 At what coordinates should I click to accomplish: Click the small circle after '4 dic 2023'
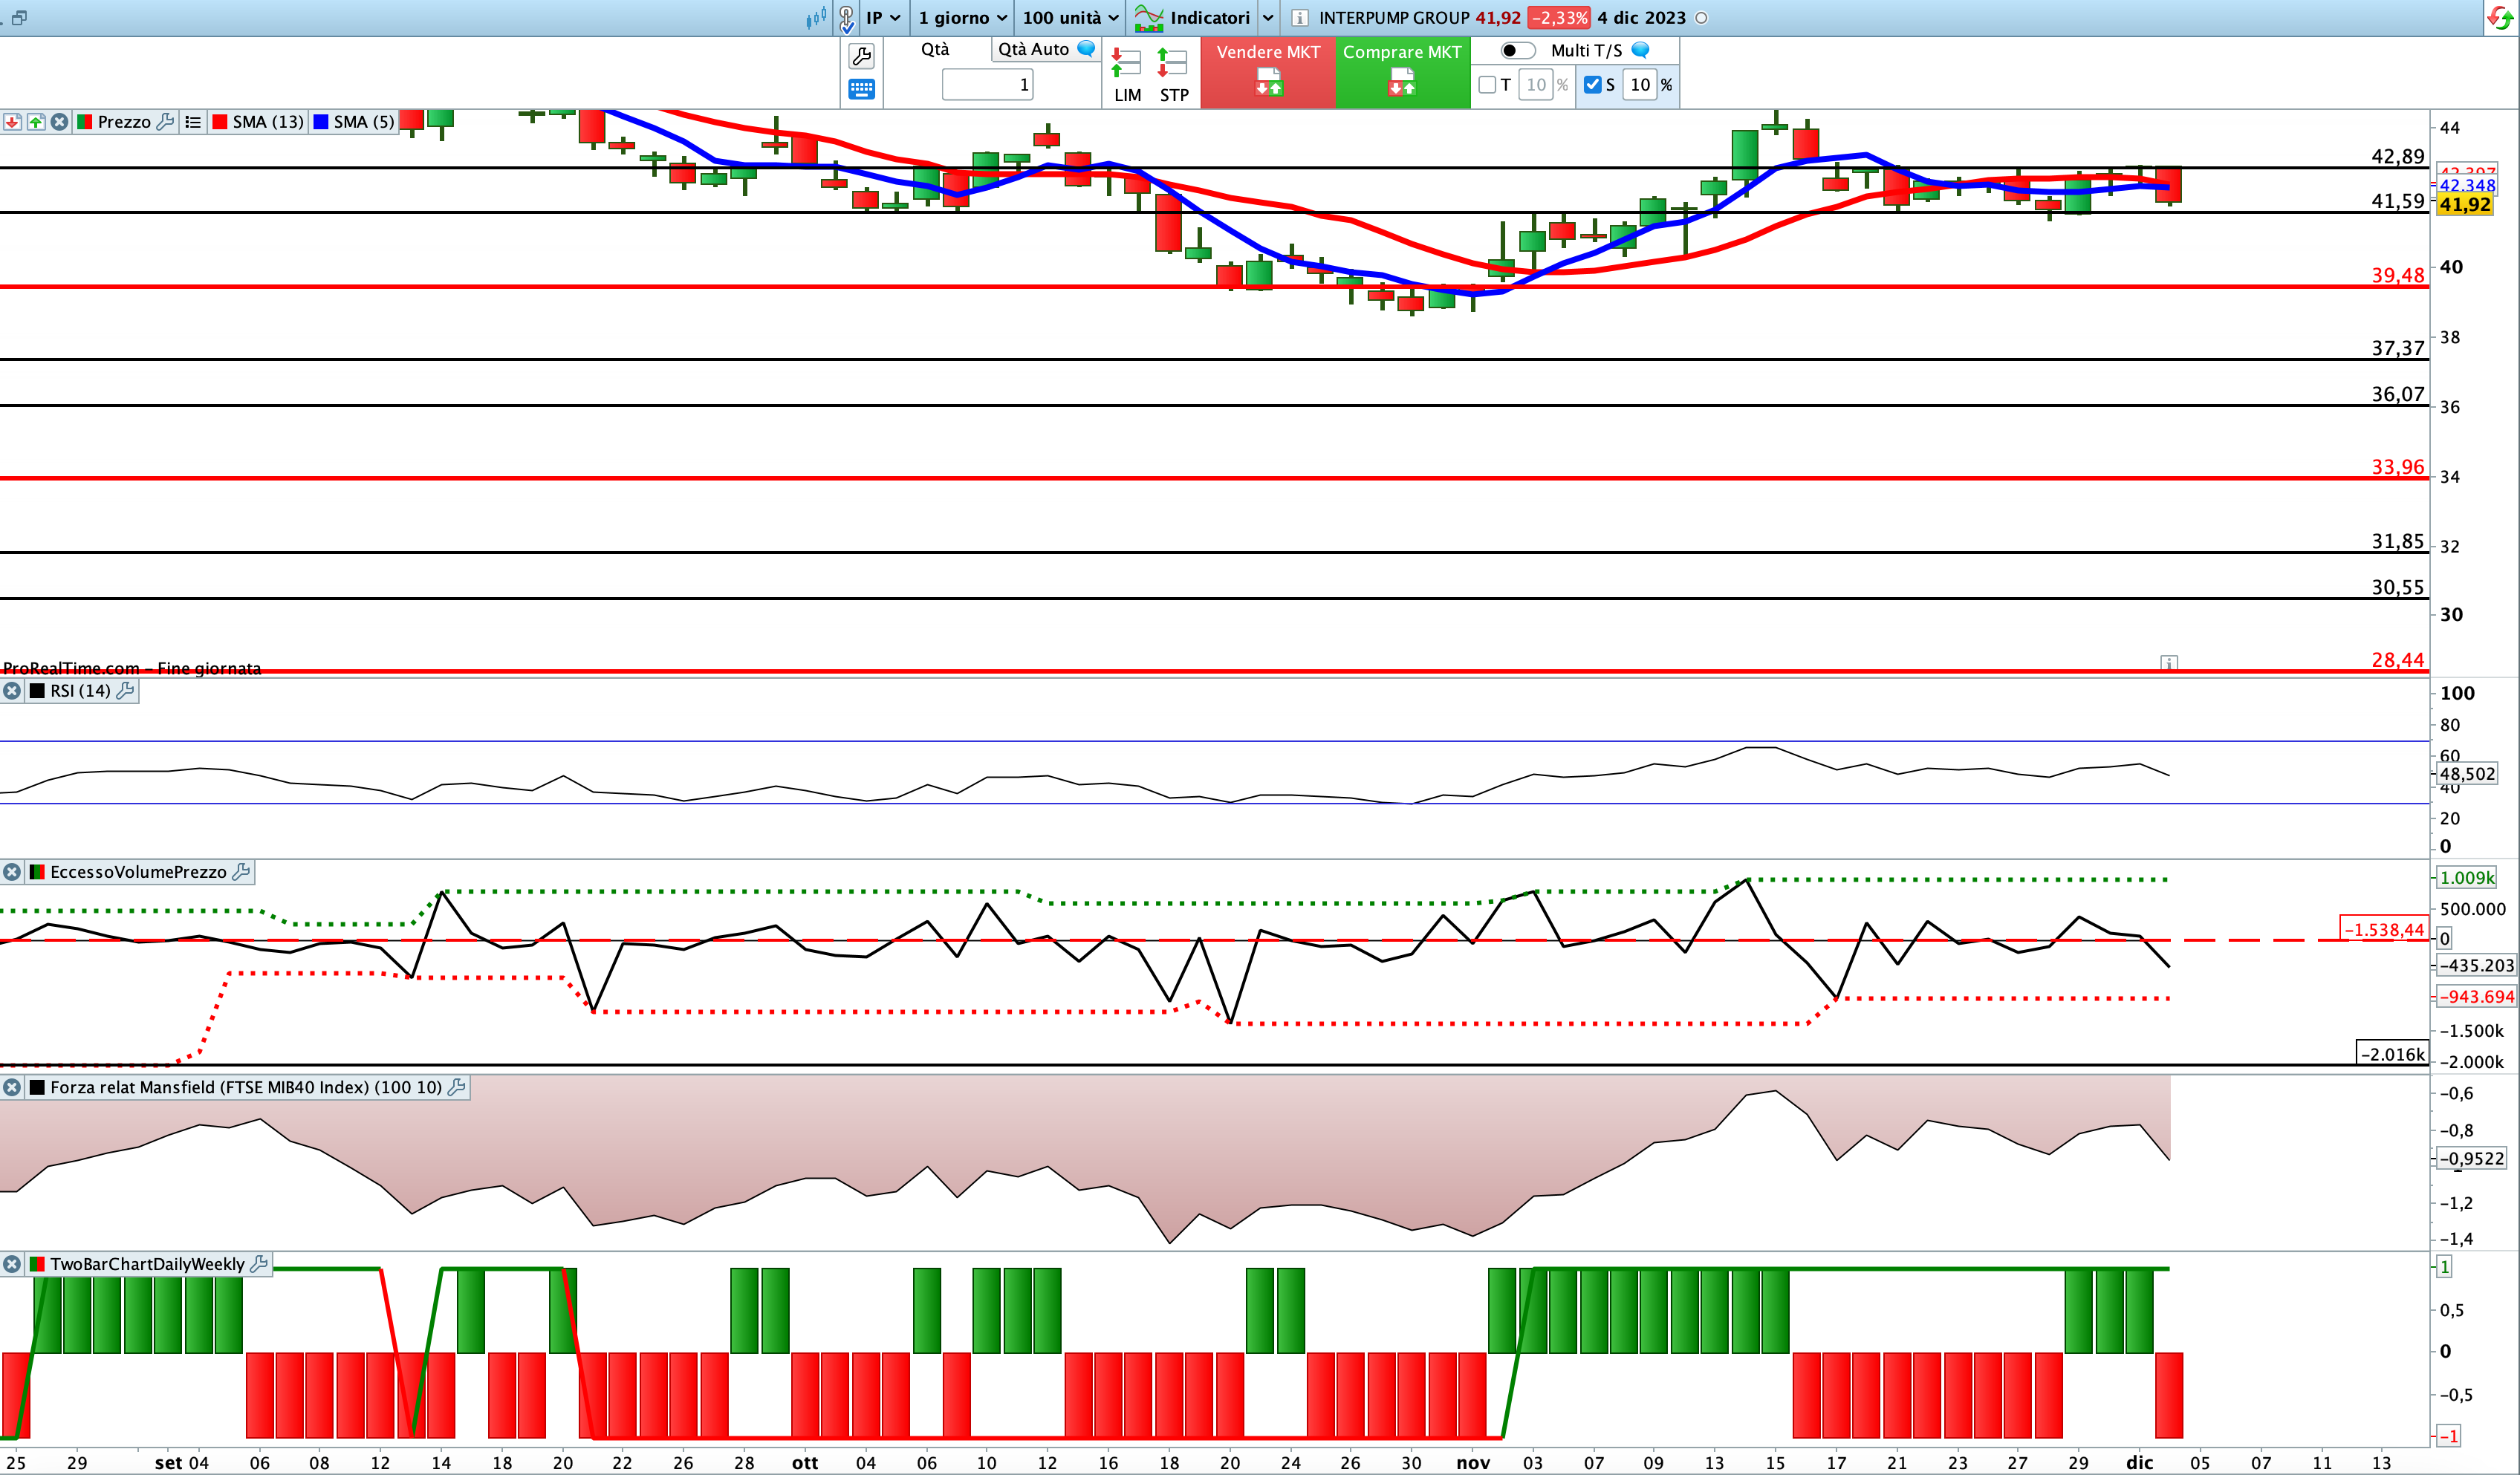point(1701,18)
